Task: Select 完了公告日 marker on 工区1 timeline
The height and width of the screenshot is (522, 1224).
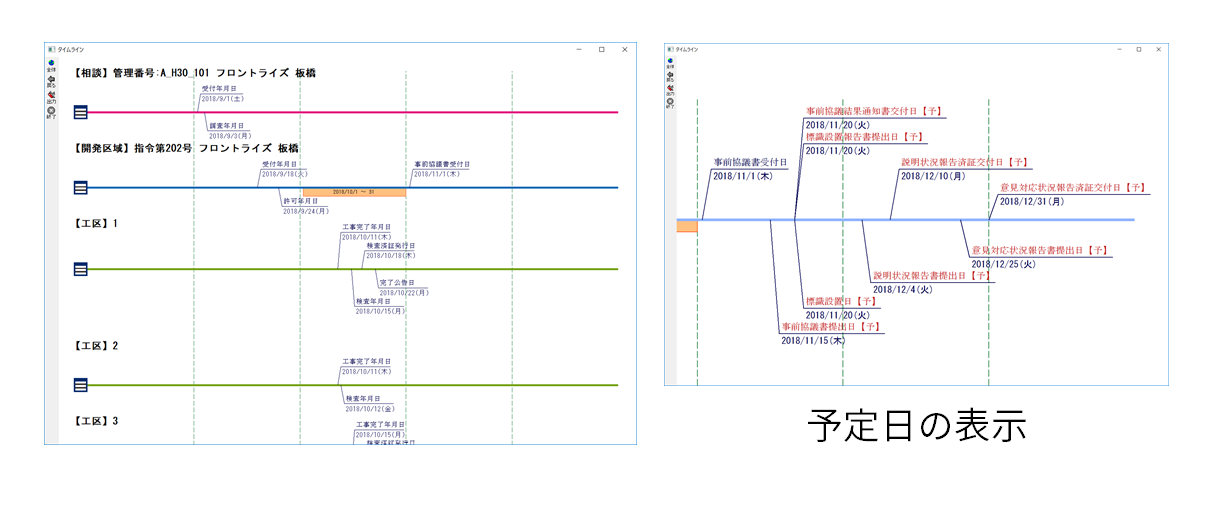Action: [397, 283]
